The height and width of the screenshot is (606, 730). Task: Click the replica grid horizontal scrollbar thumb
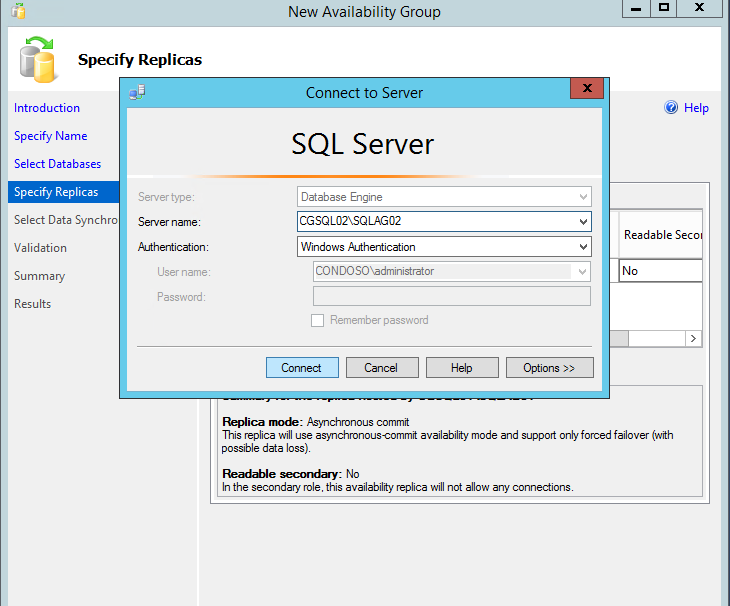619,338
